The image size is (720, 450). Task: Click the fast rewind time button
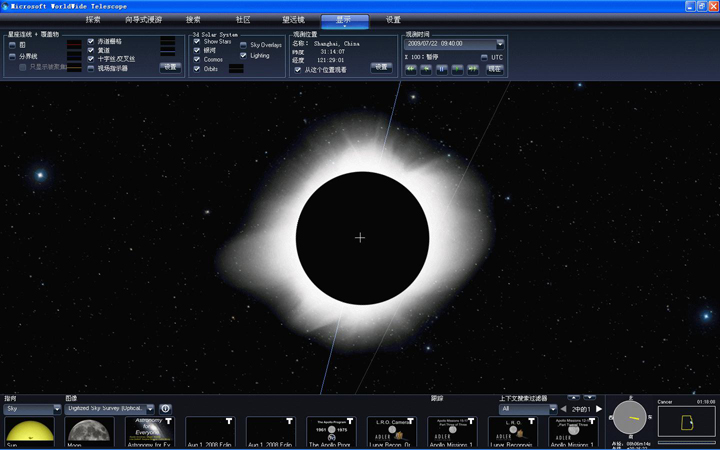411,69
